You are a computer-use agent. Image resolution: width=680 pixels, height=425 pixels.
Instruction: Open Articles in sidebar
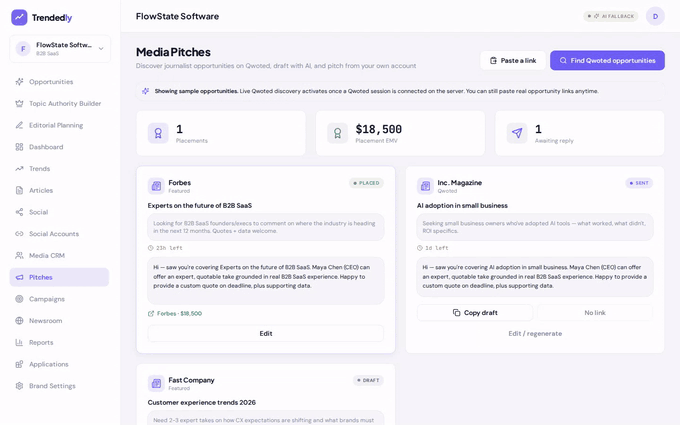pos(59,190)
